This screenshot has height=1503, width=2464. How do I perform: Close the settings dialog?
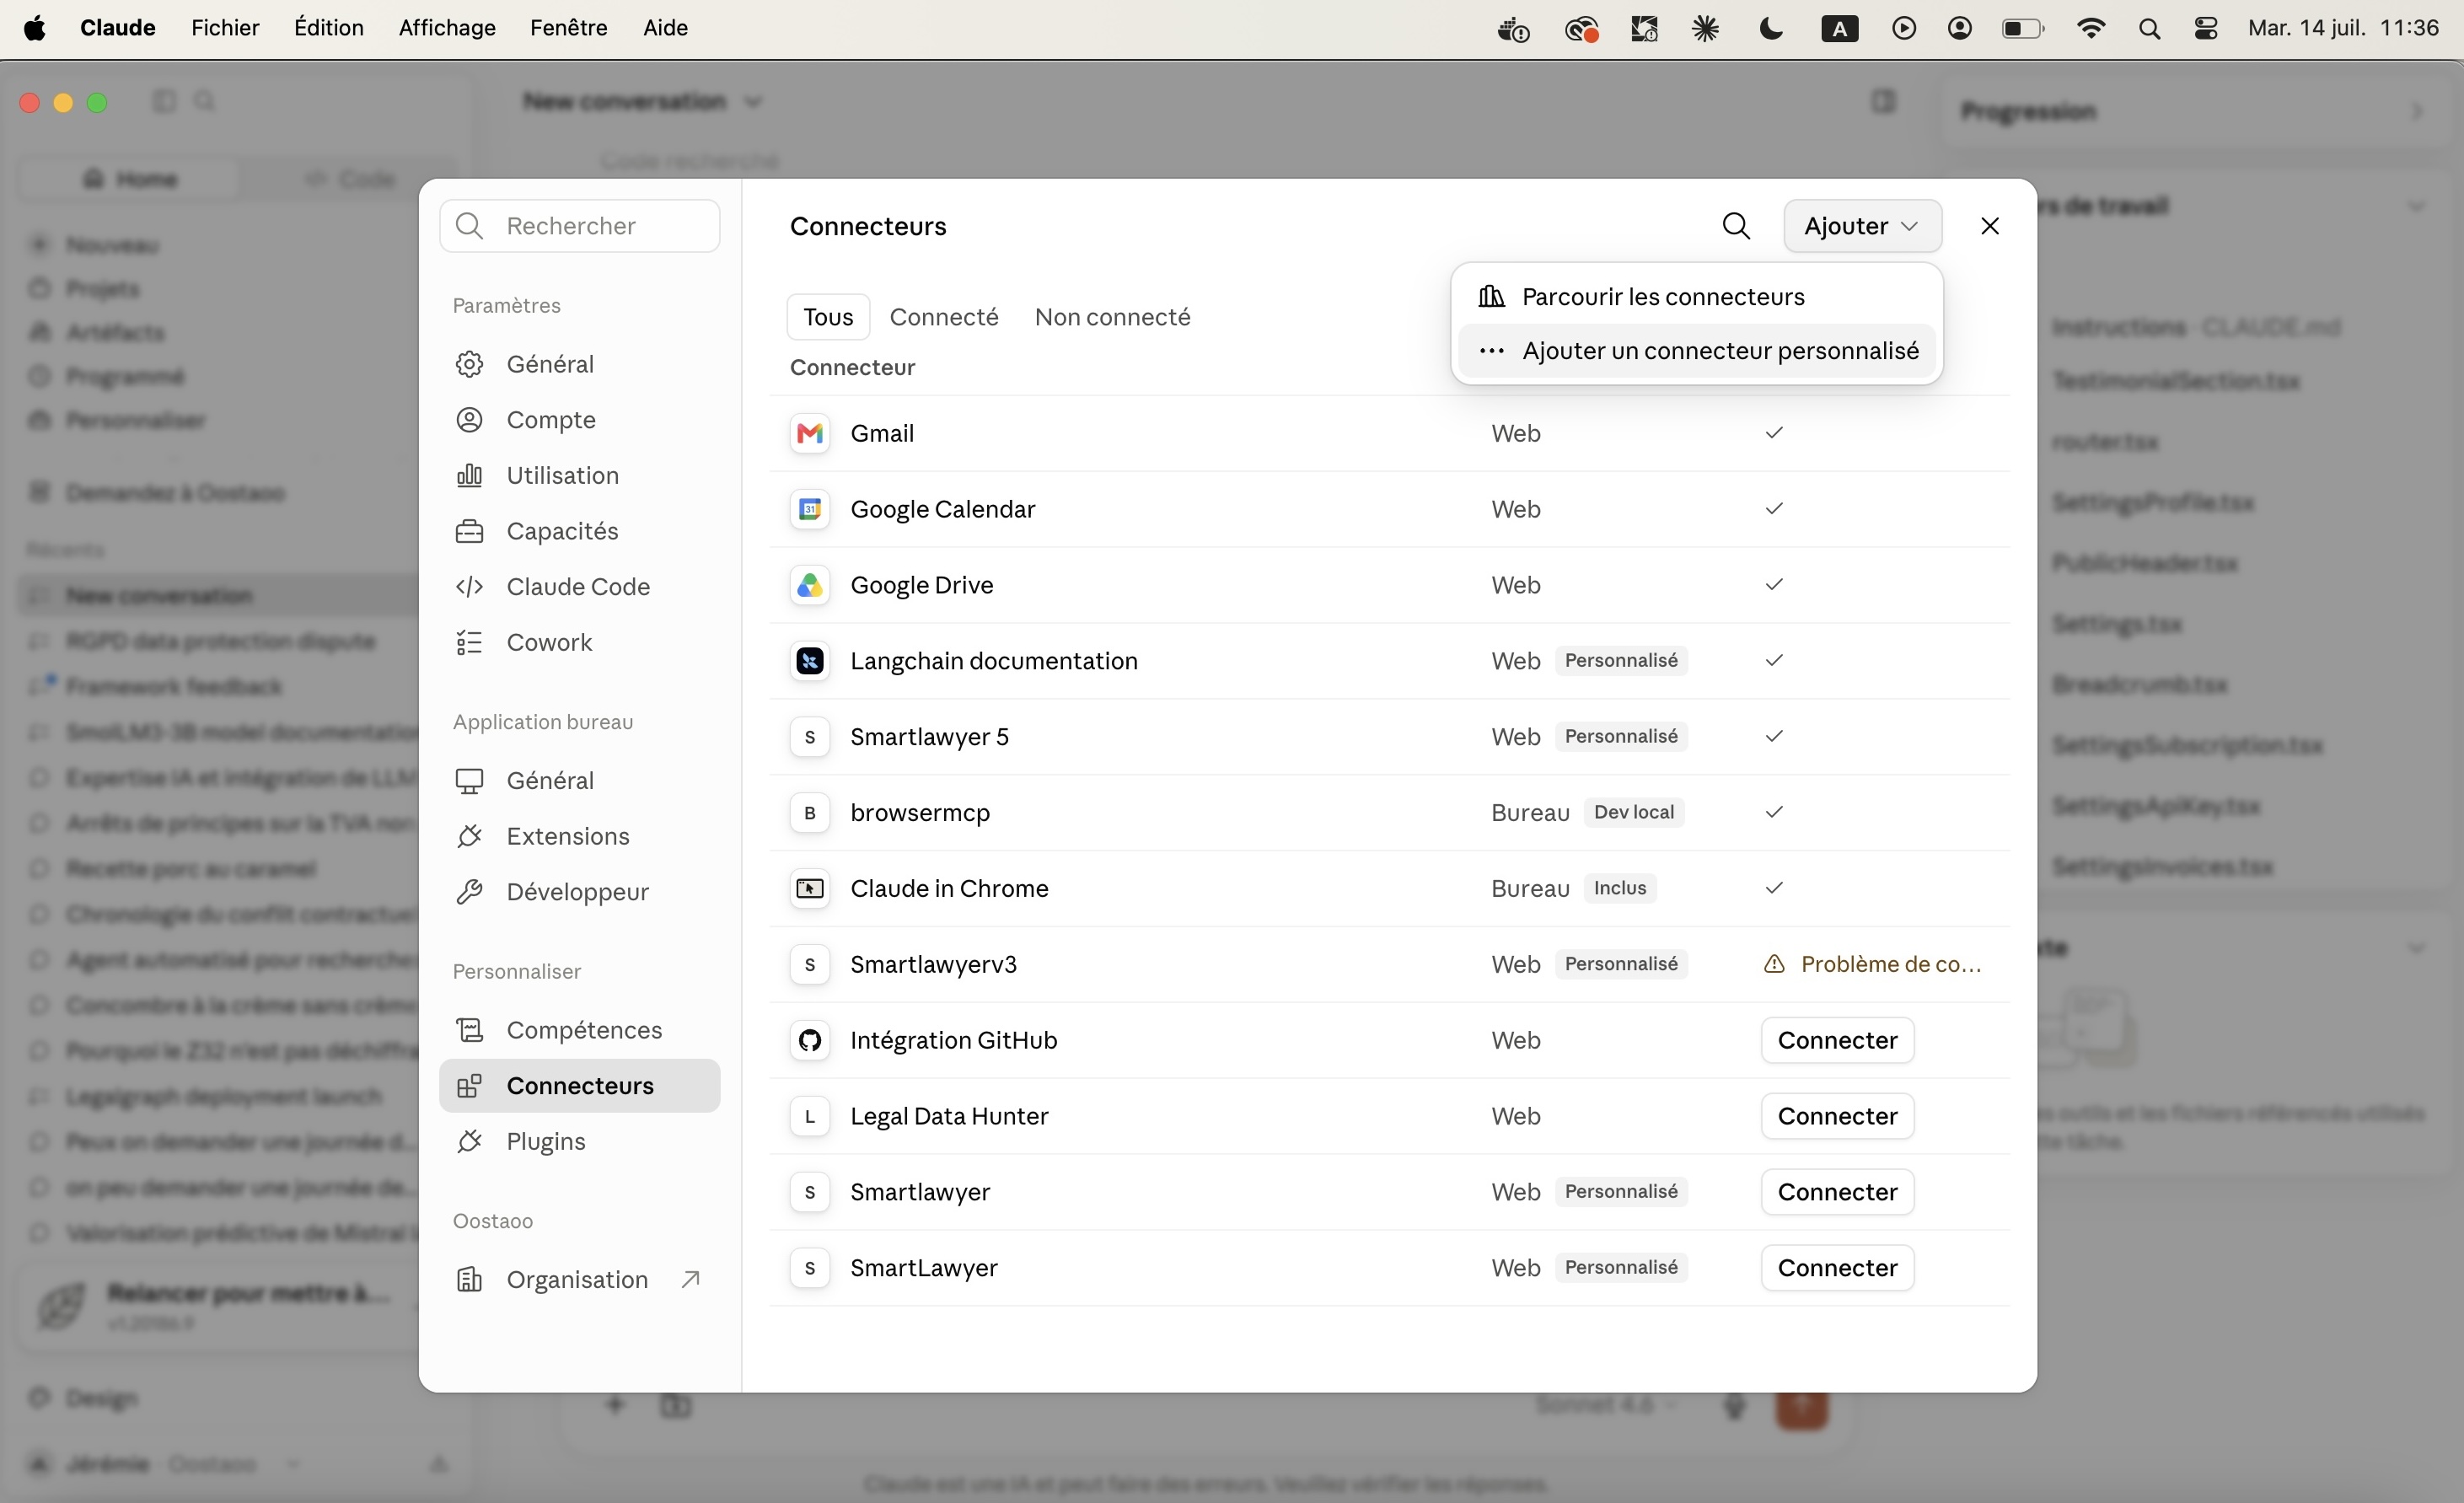[1990, 226]
